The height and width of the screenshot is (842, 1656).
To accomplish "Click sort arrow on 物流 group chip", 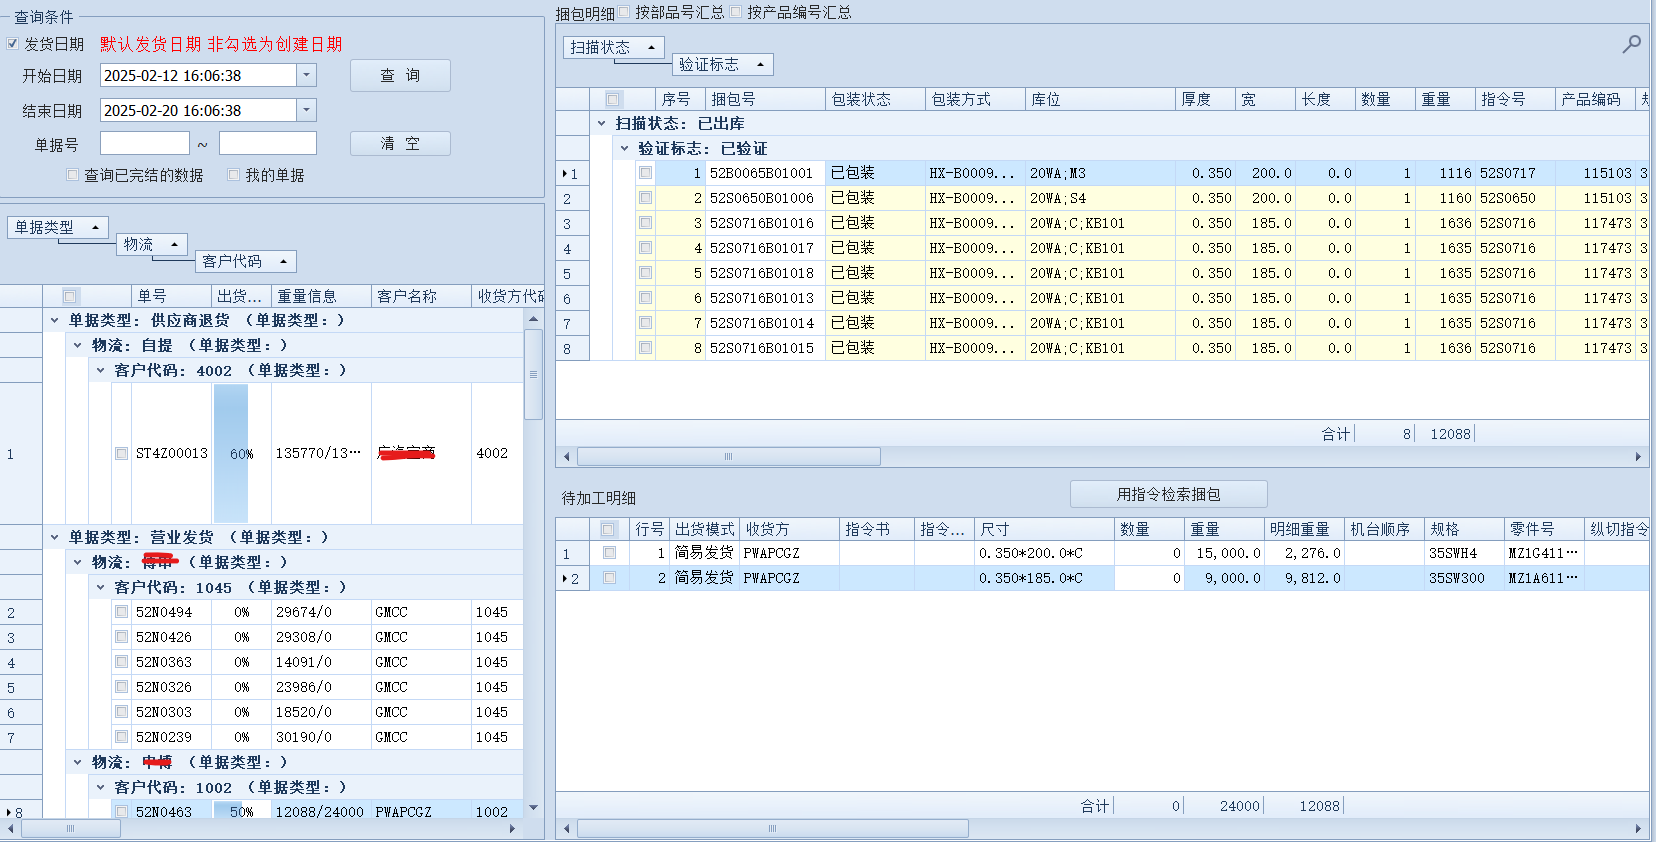I will (174, 244).
